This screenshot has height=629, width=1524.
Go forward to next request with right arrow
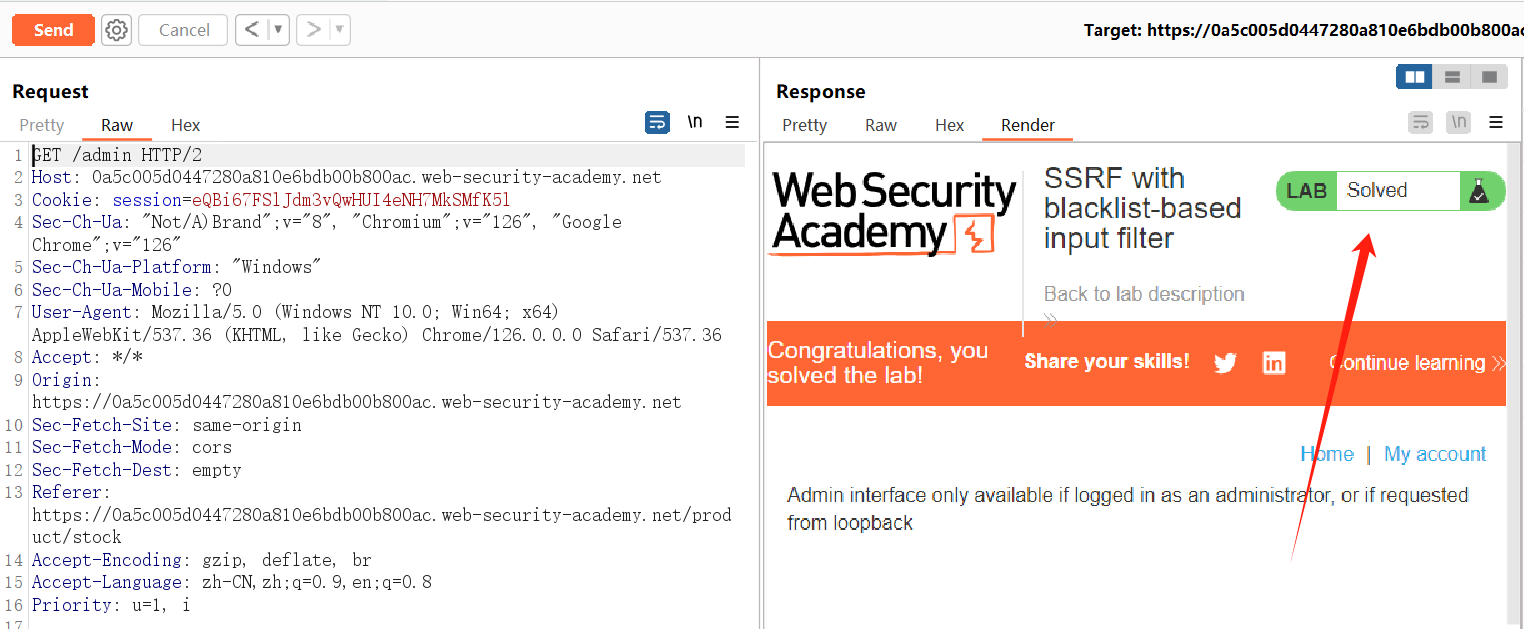click(314, 30)
